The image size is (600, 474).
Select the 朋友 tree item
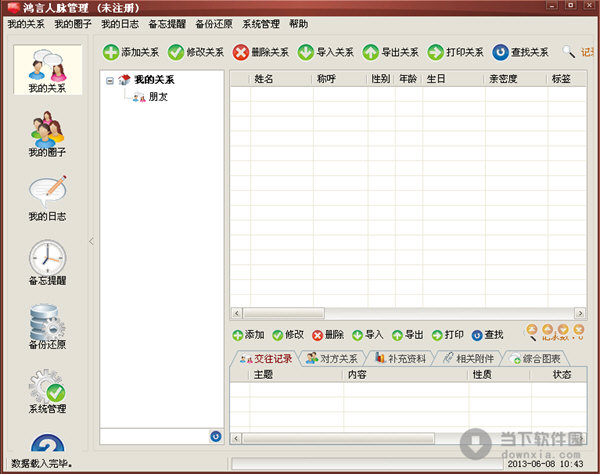point(158,97)
